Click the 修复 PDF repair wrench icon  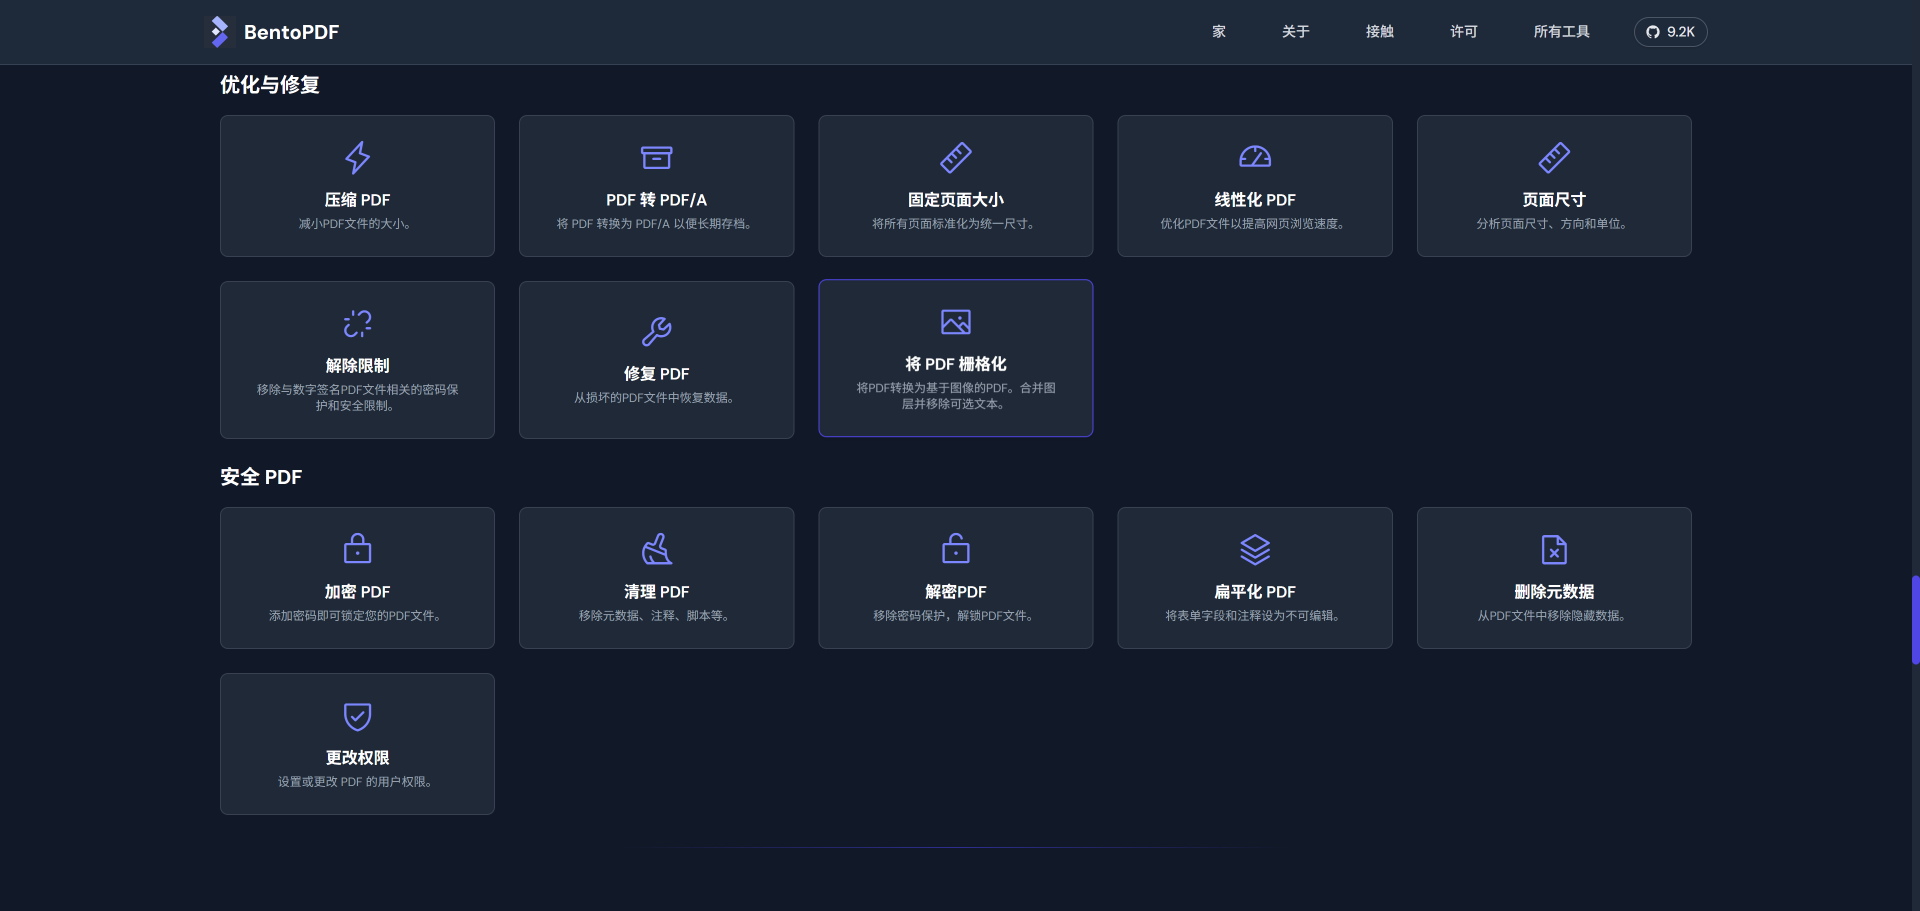[x=655, y=331]
